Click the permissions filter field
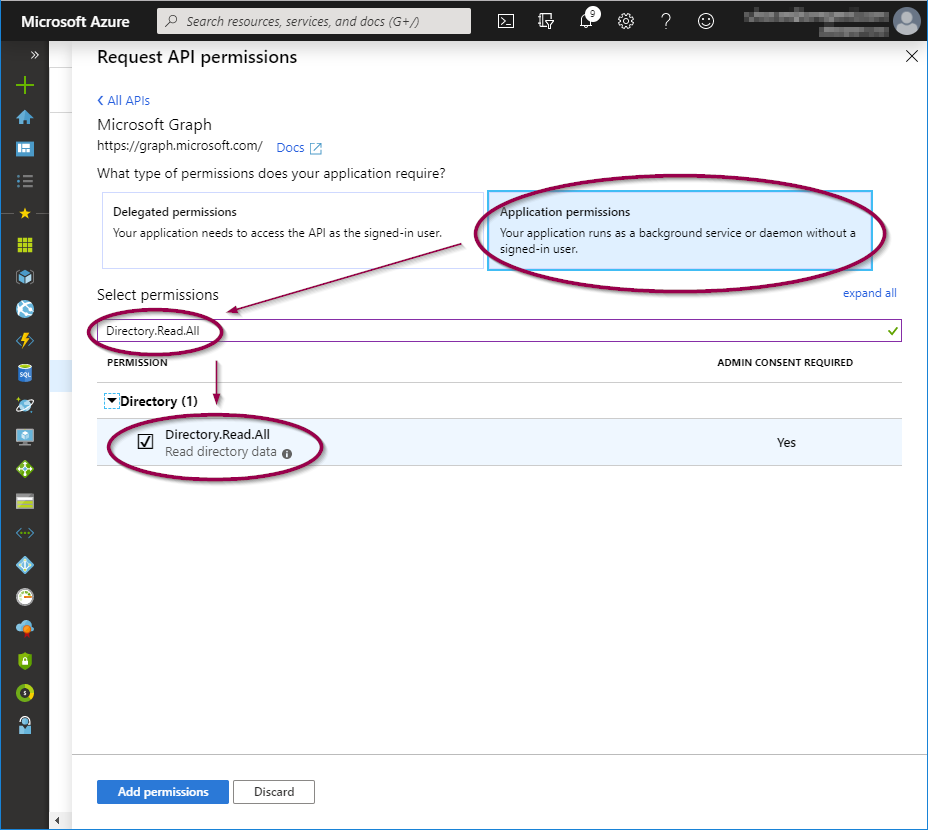This screenshot has width=928, height=830. point(499,330)
